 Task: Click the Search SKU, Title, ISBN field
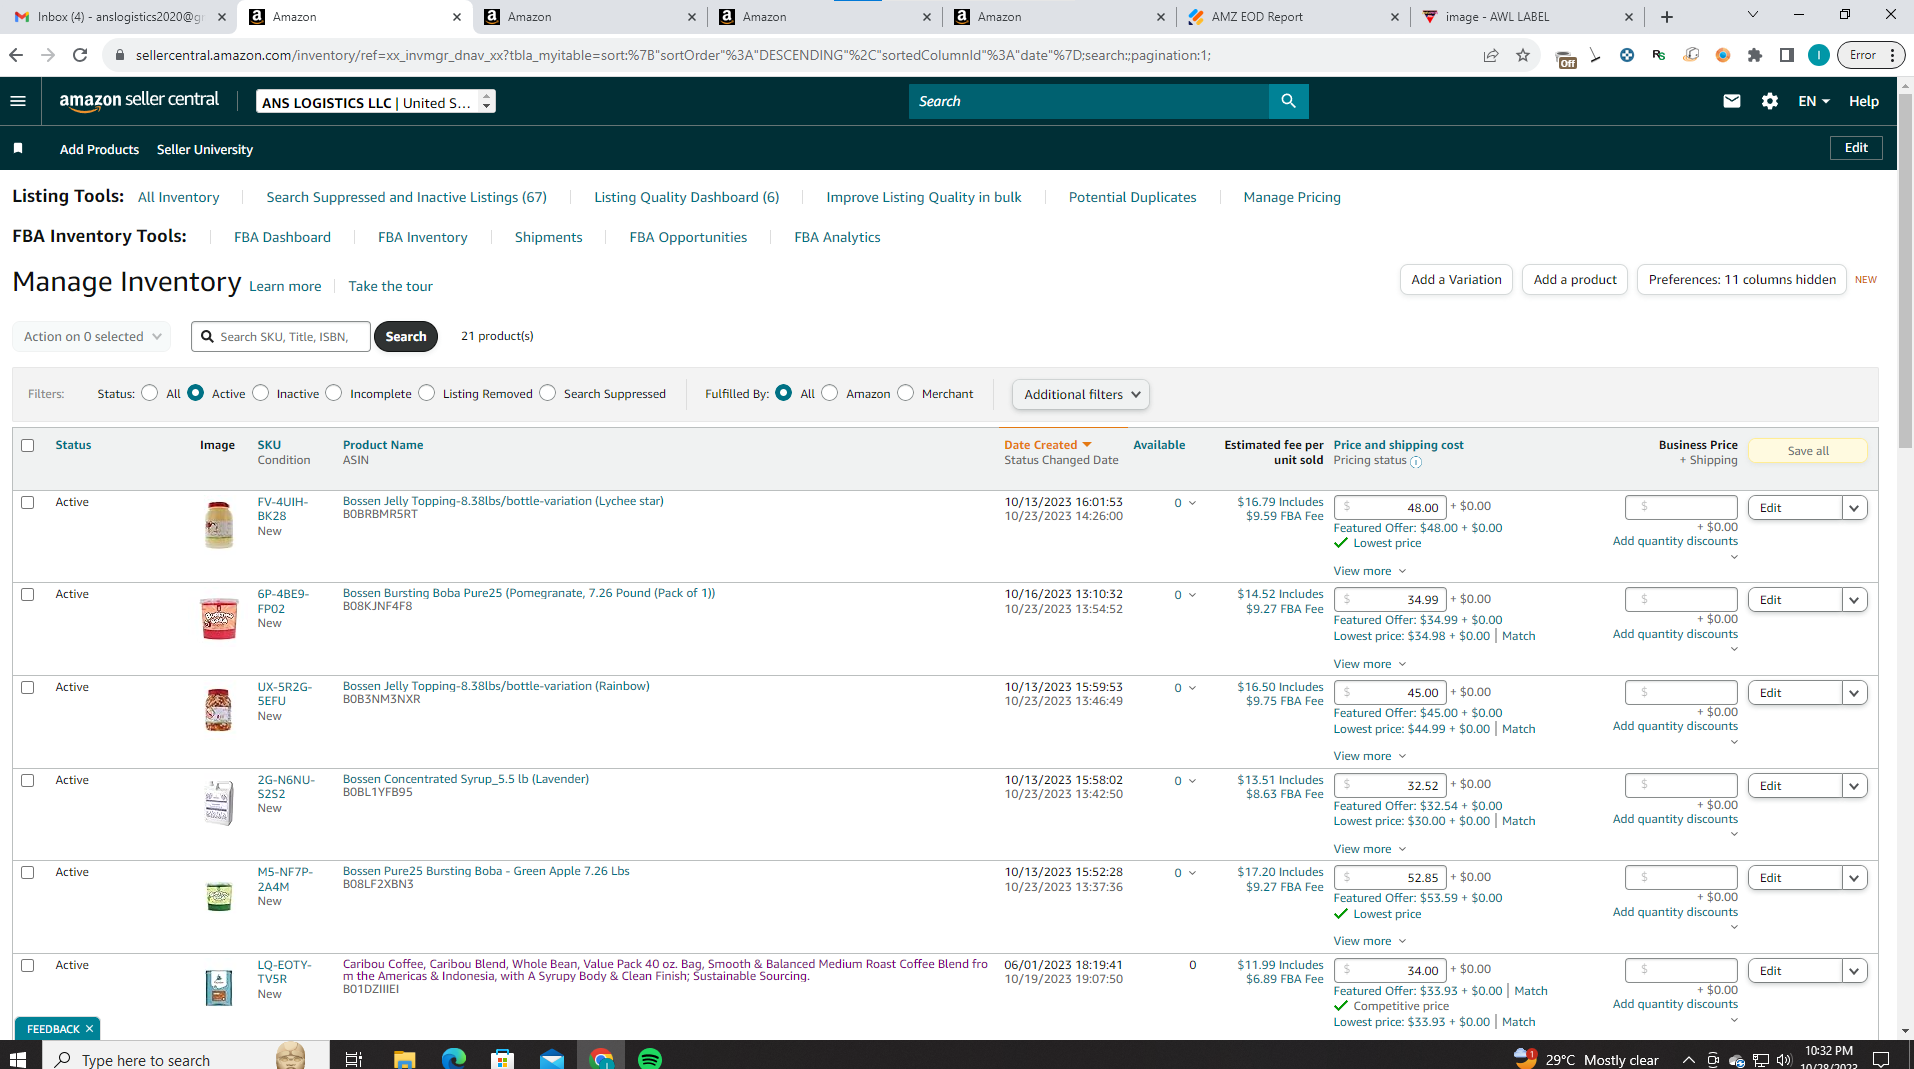(281, 336)
